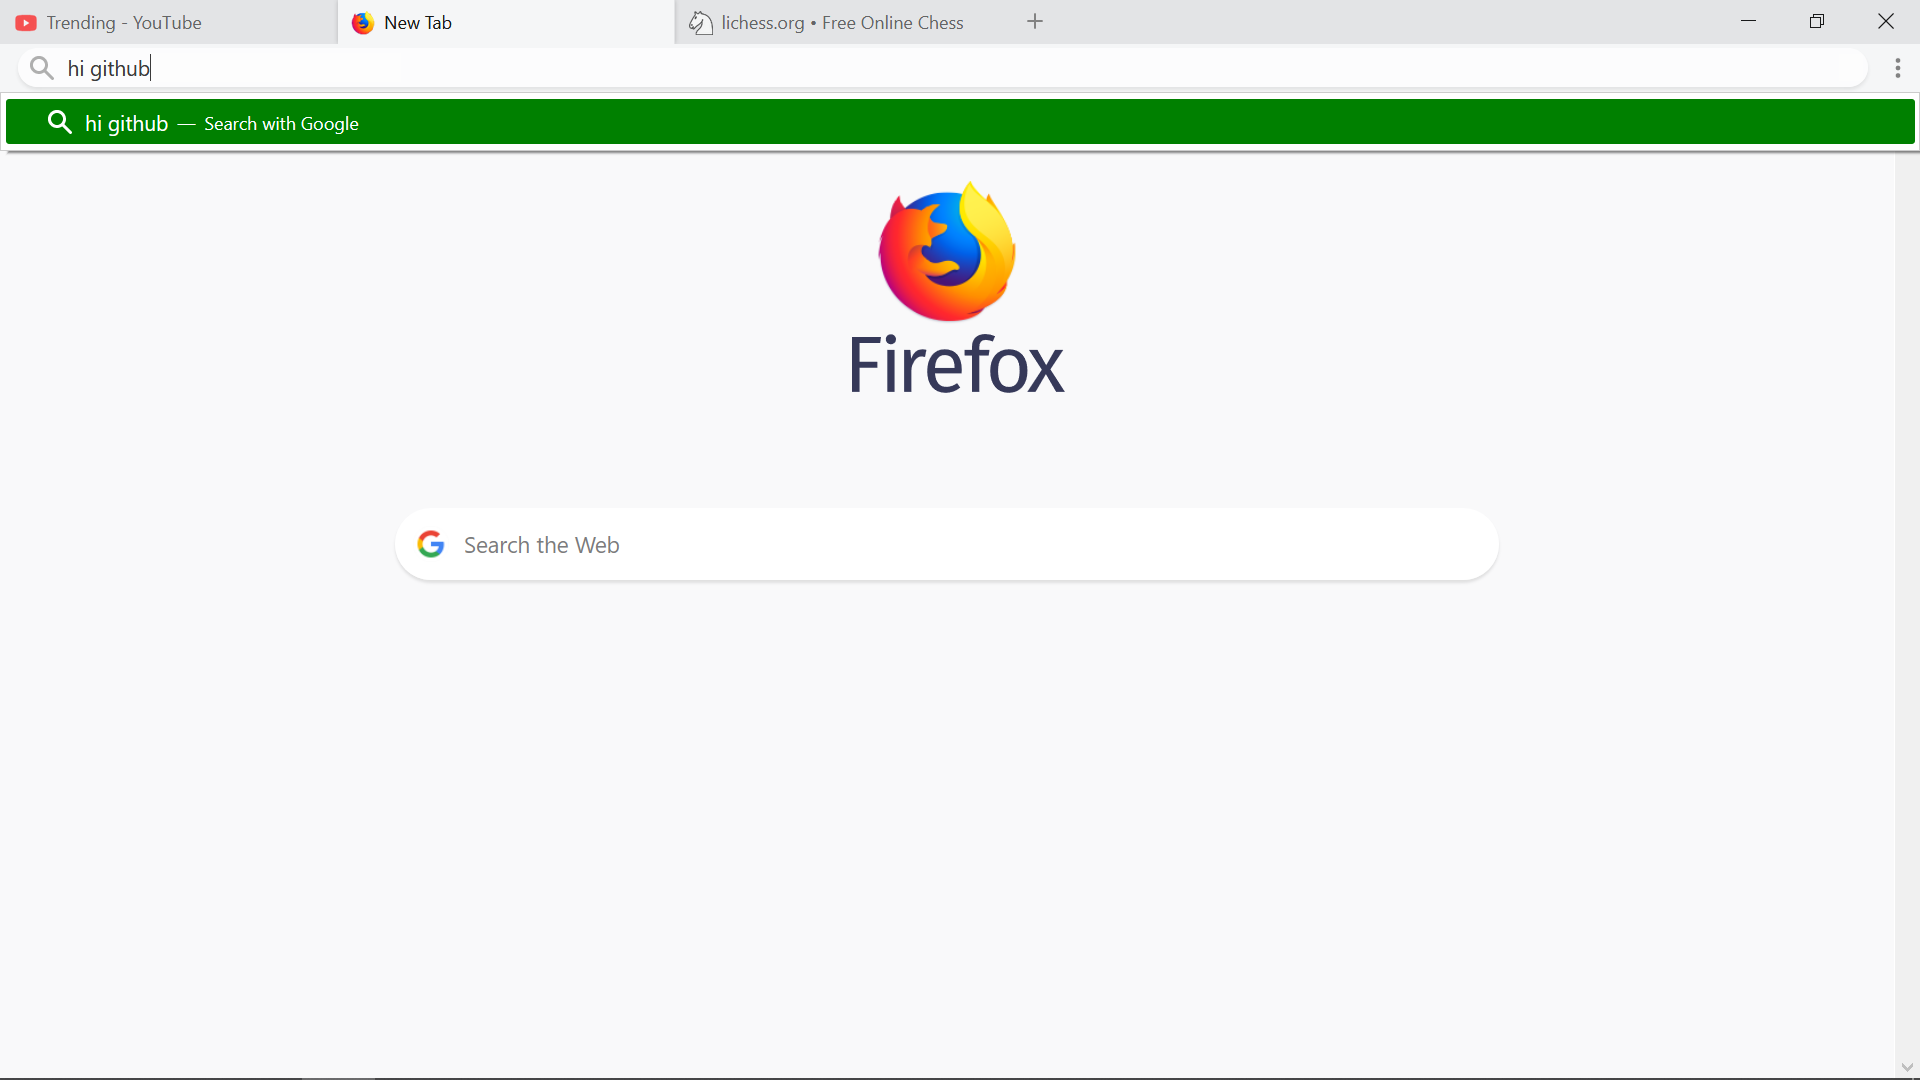Viewport: 1920px width, 1080px height.
Task: Restore down the browser window
Action: 1817,22
